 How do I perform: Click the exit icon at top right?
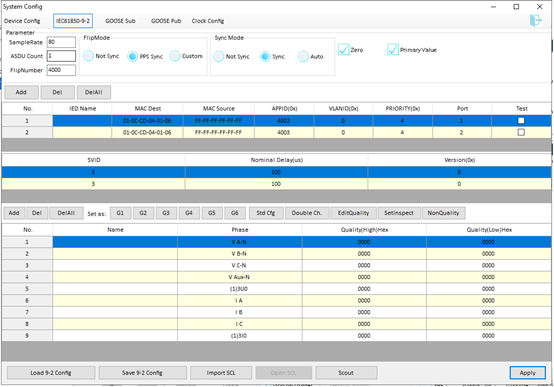[536, 20]
